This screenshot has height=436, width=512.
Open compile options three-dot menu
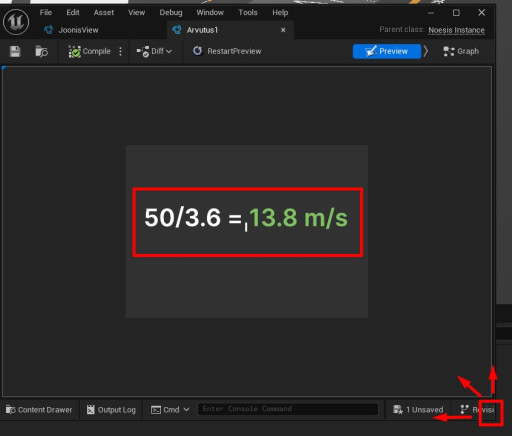click(x=120, y=51)
